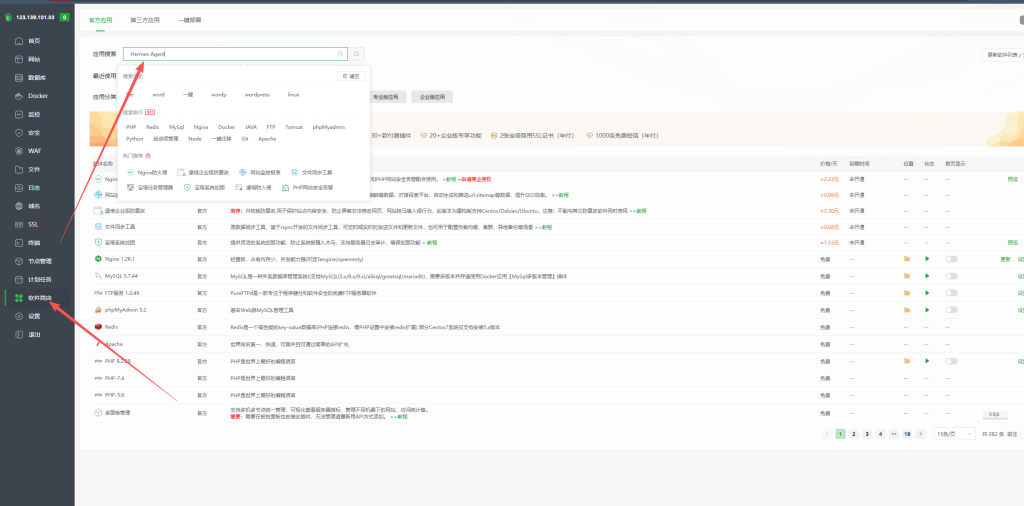Clear the search box with the circular clear icon
1024x506 pixels.
tap(340, 54)
